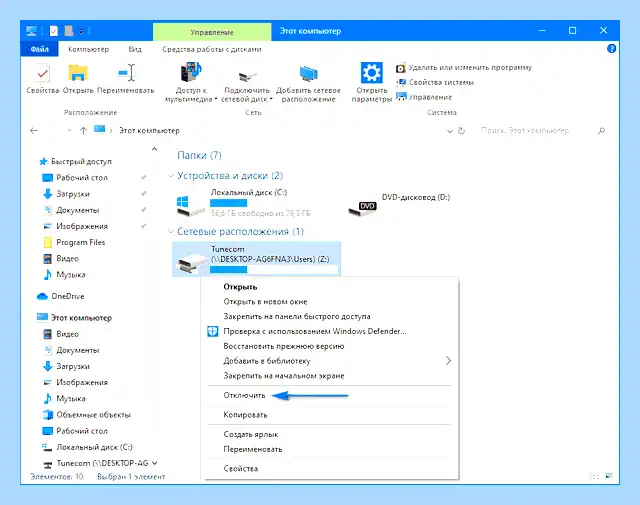Viewport: 640px width, 505px height.
Task: Switch to the Компьютер ribbon tab
Action: coord(89,49)
